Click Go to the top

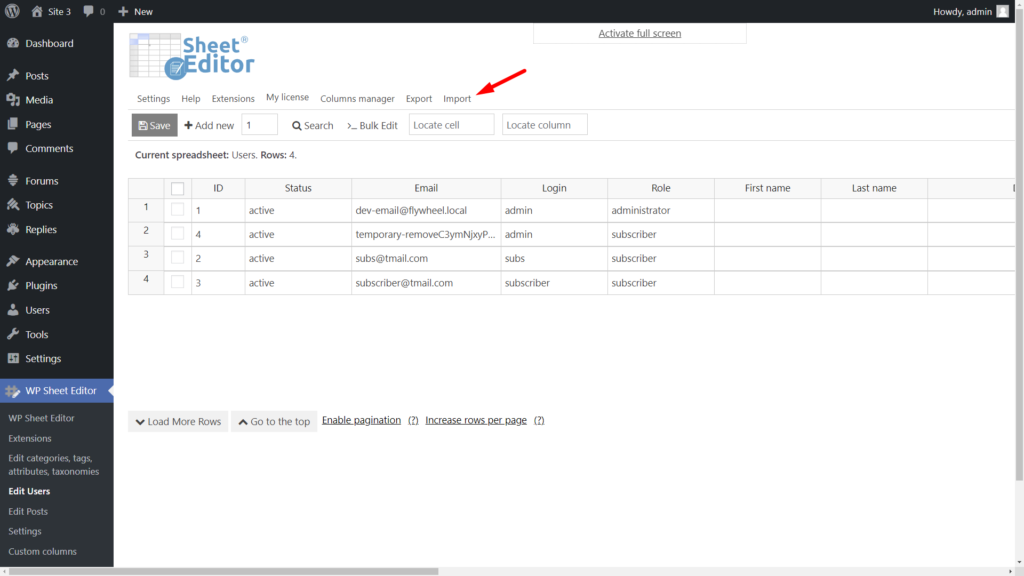274,421
